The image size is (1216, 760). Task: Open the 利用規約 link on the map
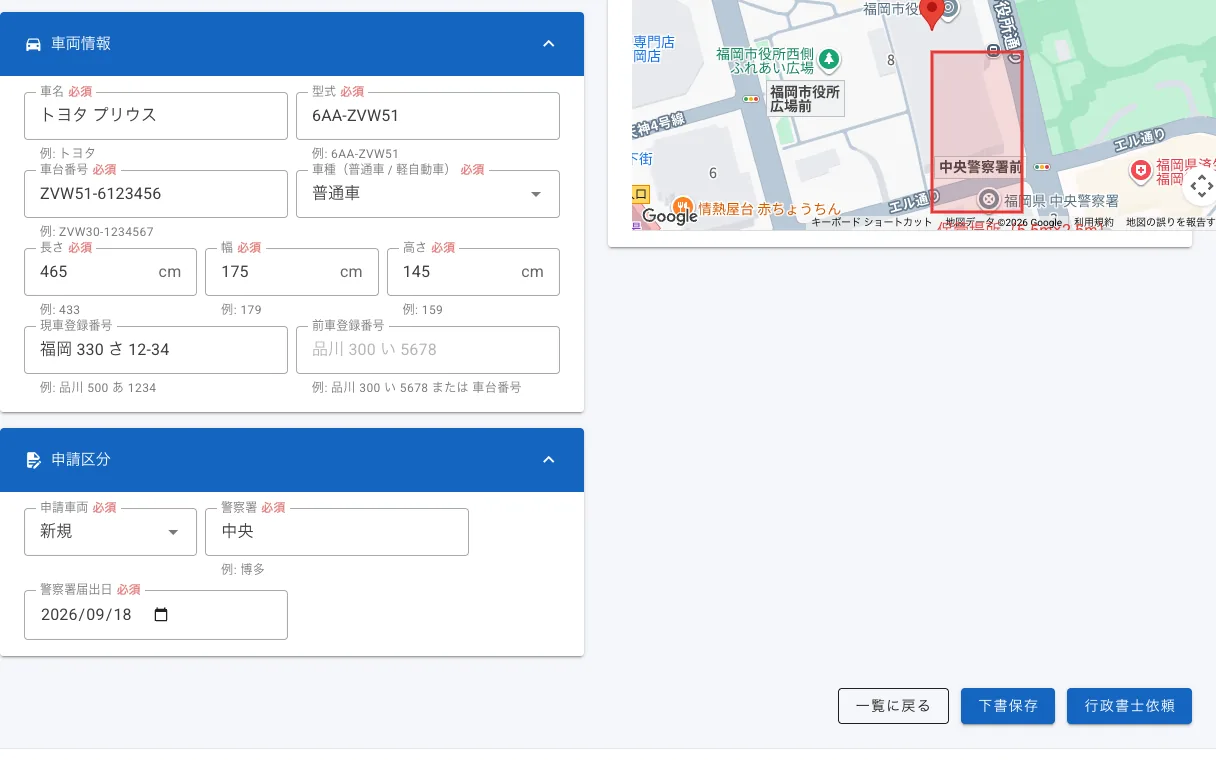click(1094, 223)
